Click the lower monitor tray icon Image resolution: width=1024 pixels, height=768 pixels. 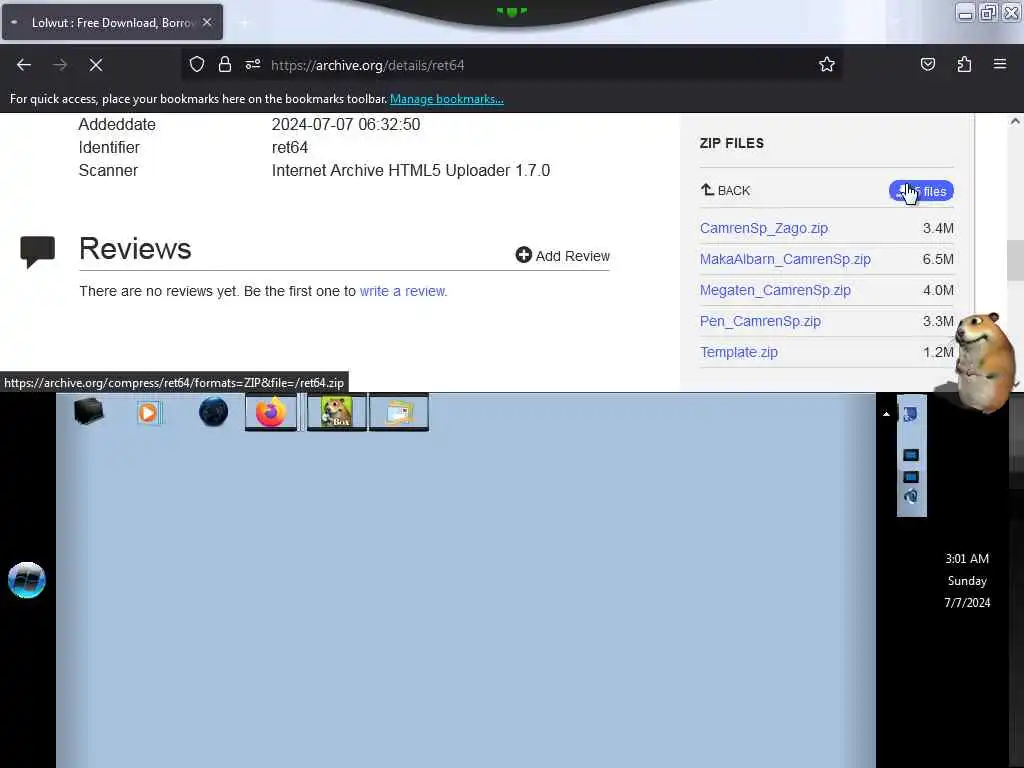911,477
